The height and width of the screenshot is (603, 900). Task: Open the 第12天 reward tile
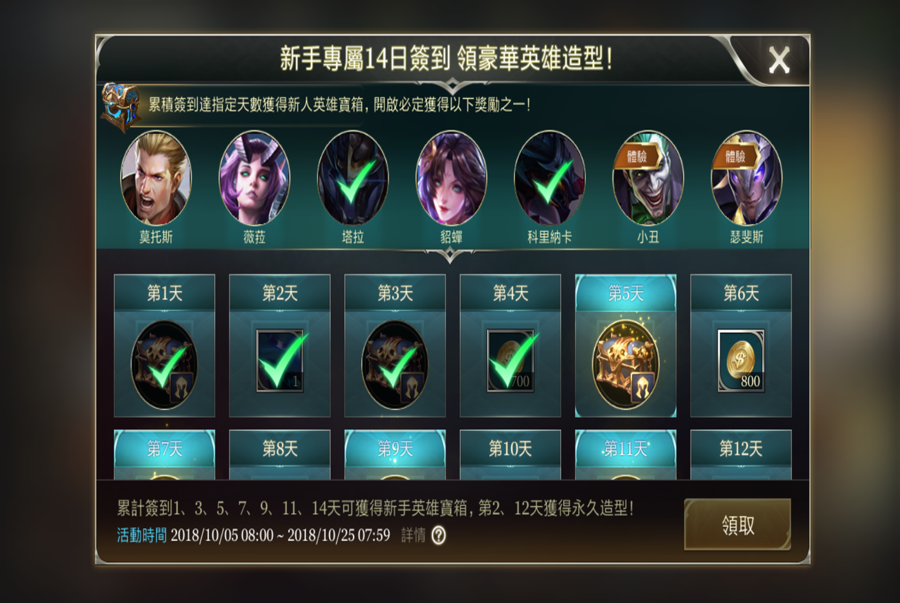click(x=741, y=454)
